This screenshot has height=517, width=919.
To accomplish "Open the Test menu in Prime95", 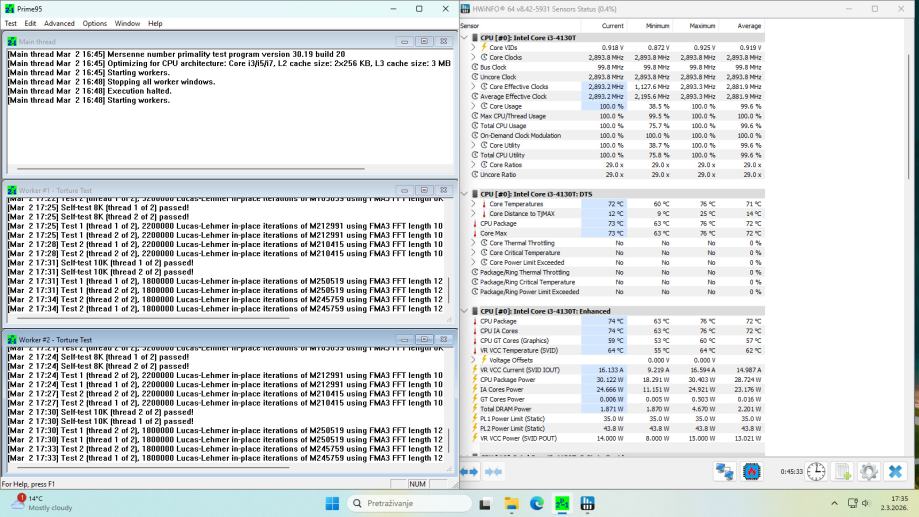I will [x=11, y=23].
